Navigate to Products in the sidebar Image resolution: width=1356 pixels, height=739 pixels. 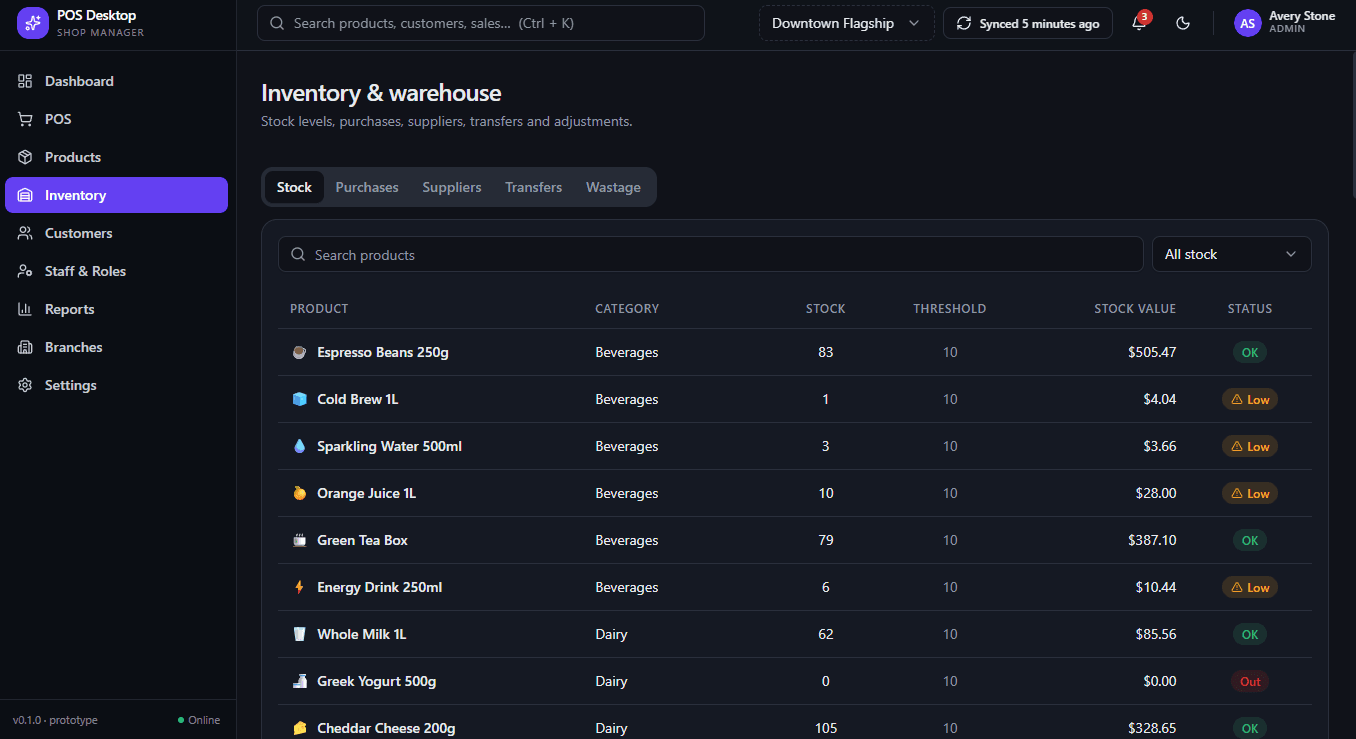116,157
